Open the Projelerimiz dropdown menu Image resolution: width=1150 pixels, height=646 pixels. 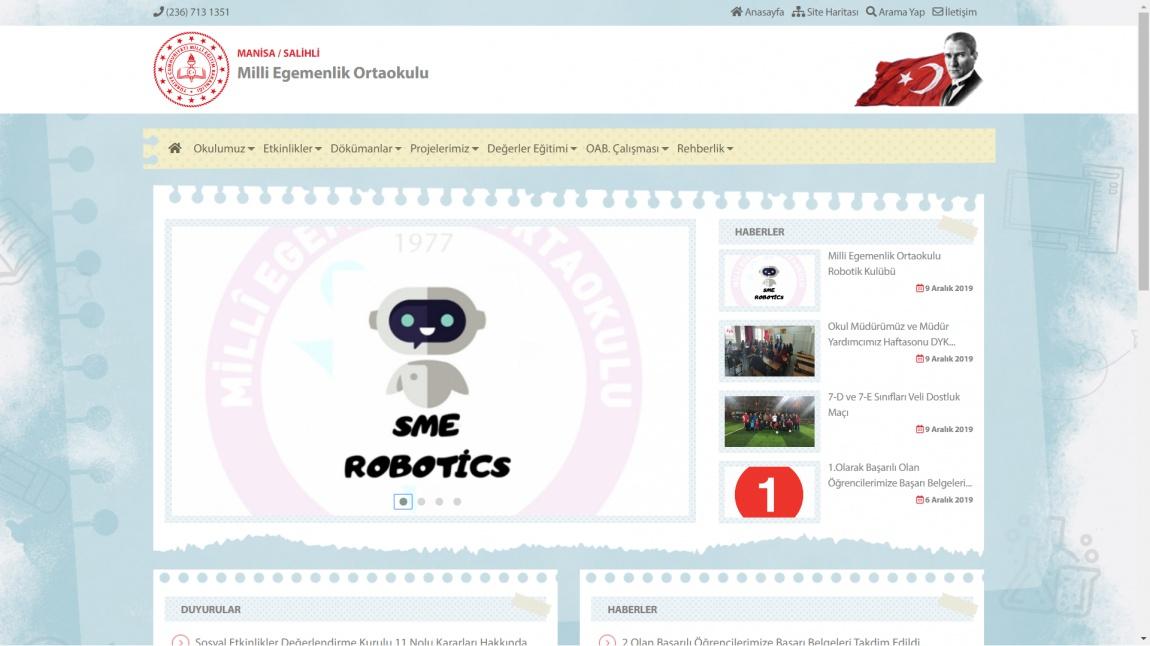444,148
